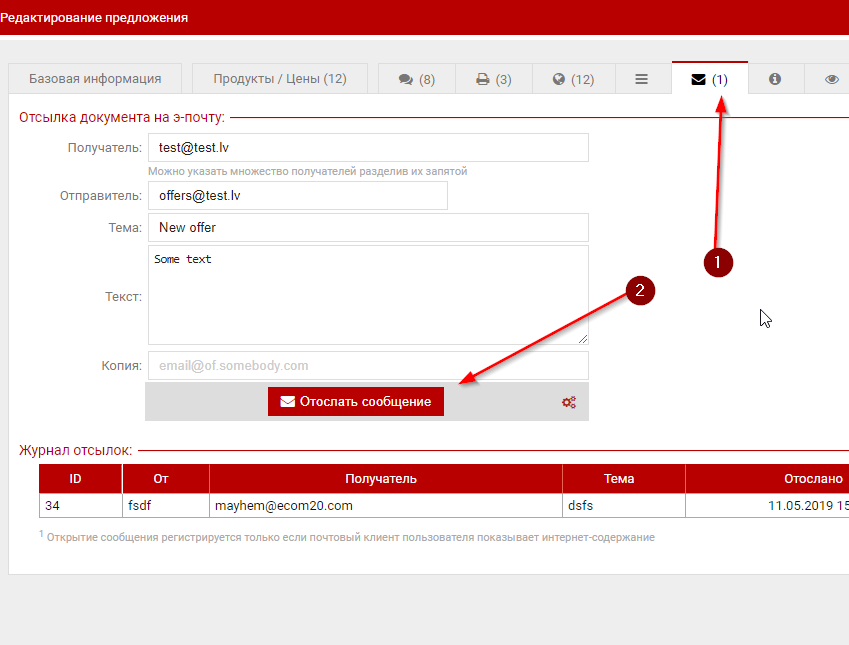Click the Получатель column header in log table
Viewport: 849px width, 645px height.
[385, 479]
